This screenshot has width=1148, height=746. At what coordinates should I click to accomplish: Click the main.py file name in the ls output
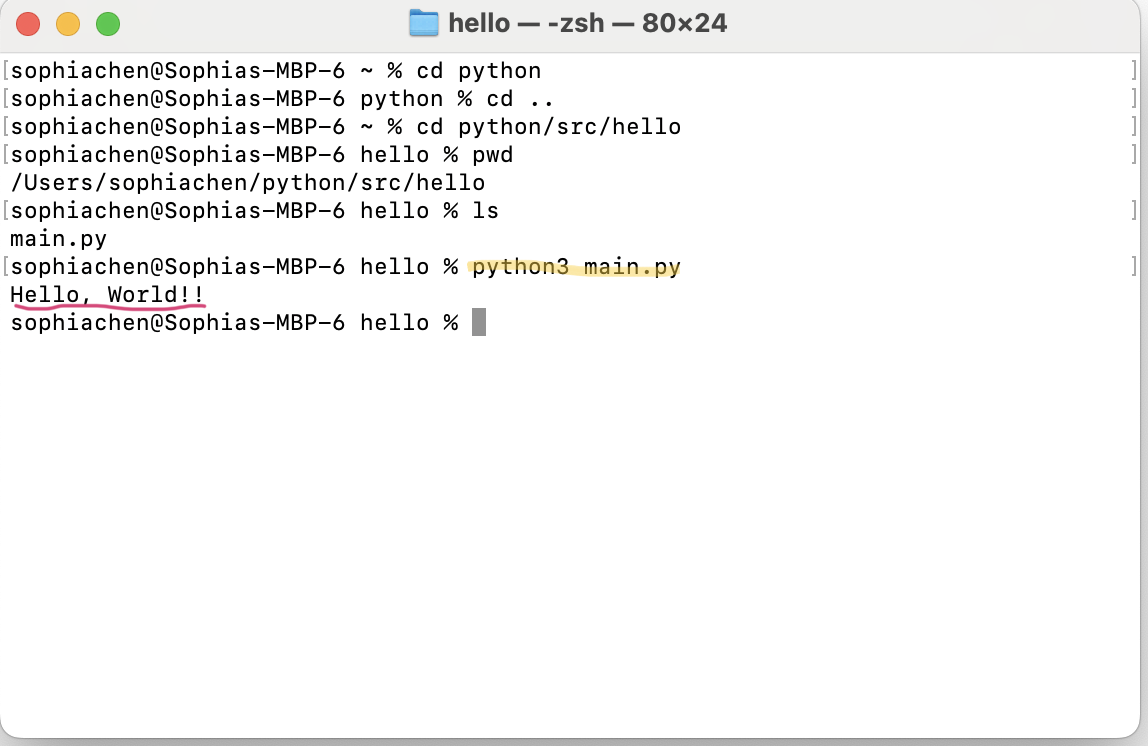(x=58, y=239)
